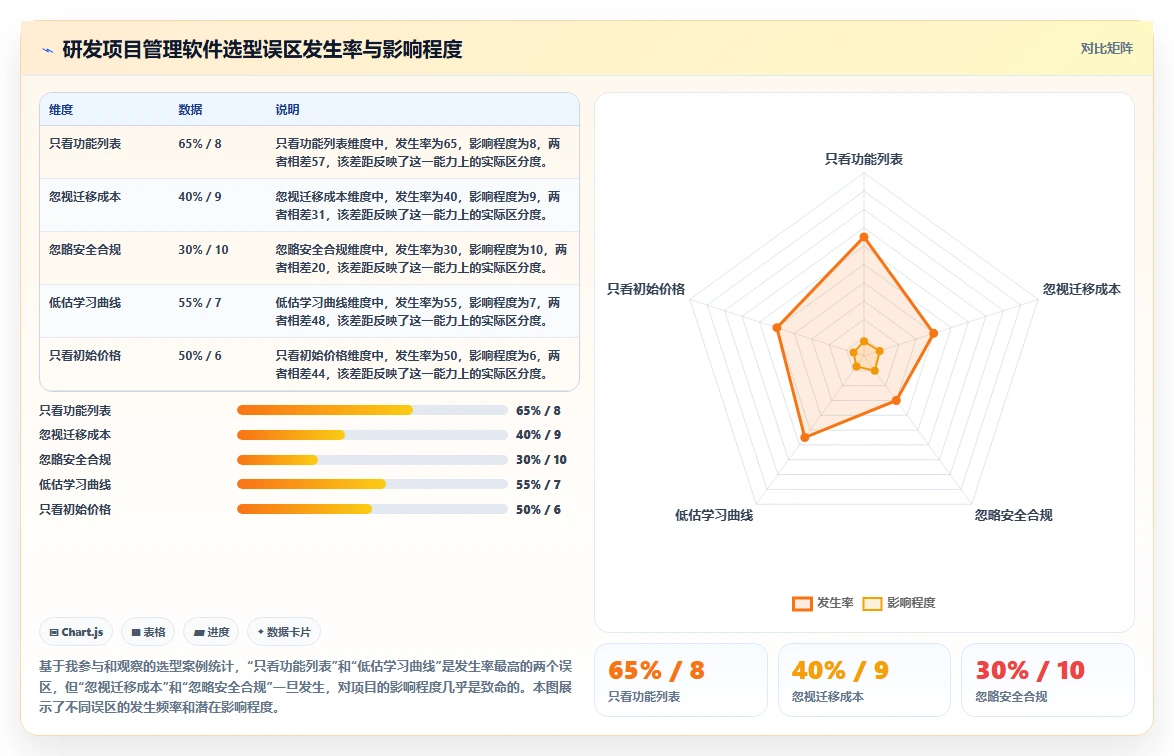
Task: Toggle the 影响程度 legend swatch
Action: pyautogui.click(x=872, y=603)
